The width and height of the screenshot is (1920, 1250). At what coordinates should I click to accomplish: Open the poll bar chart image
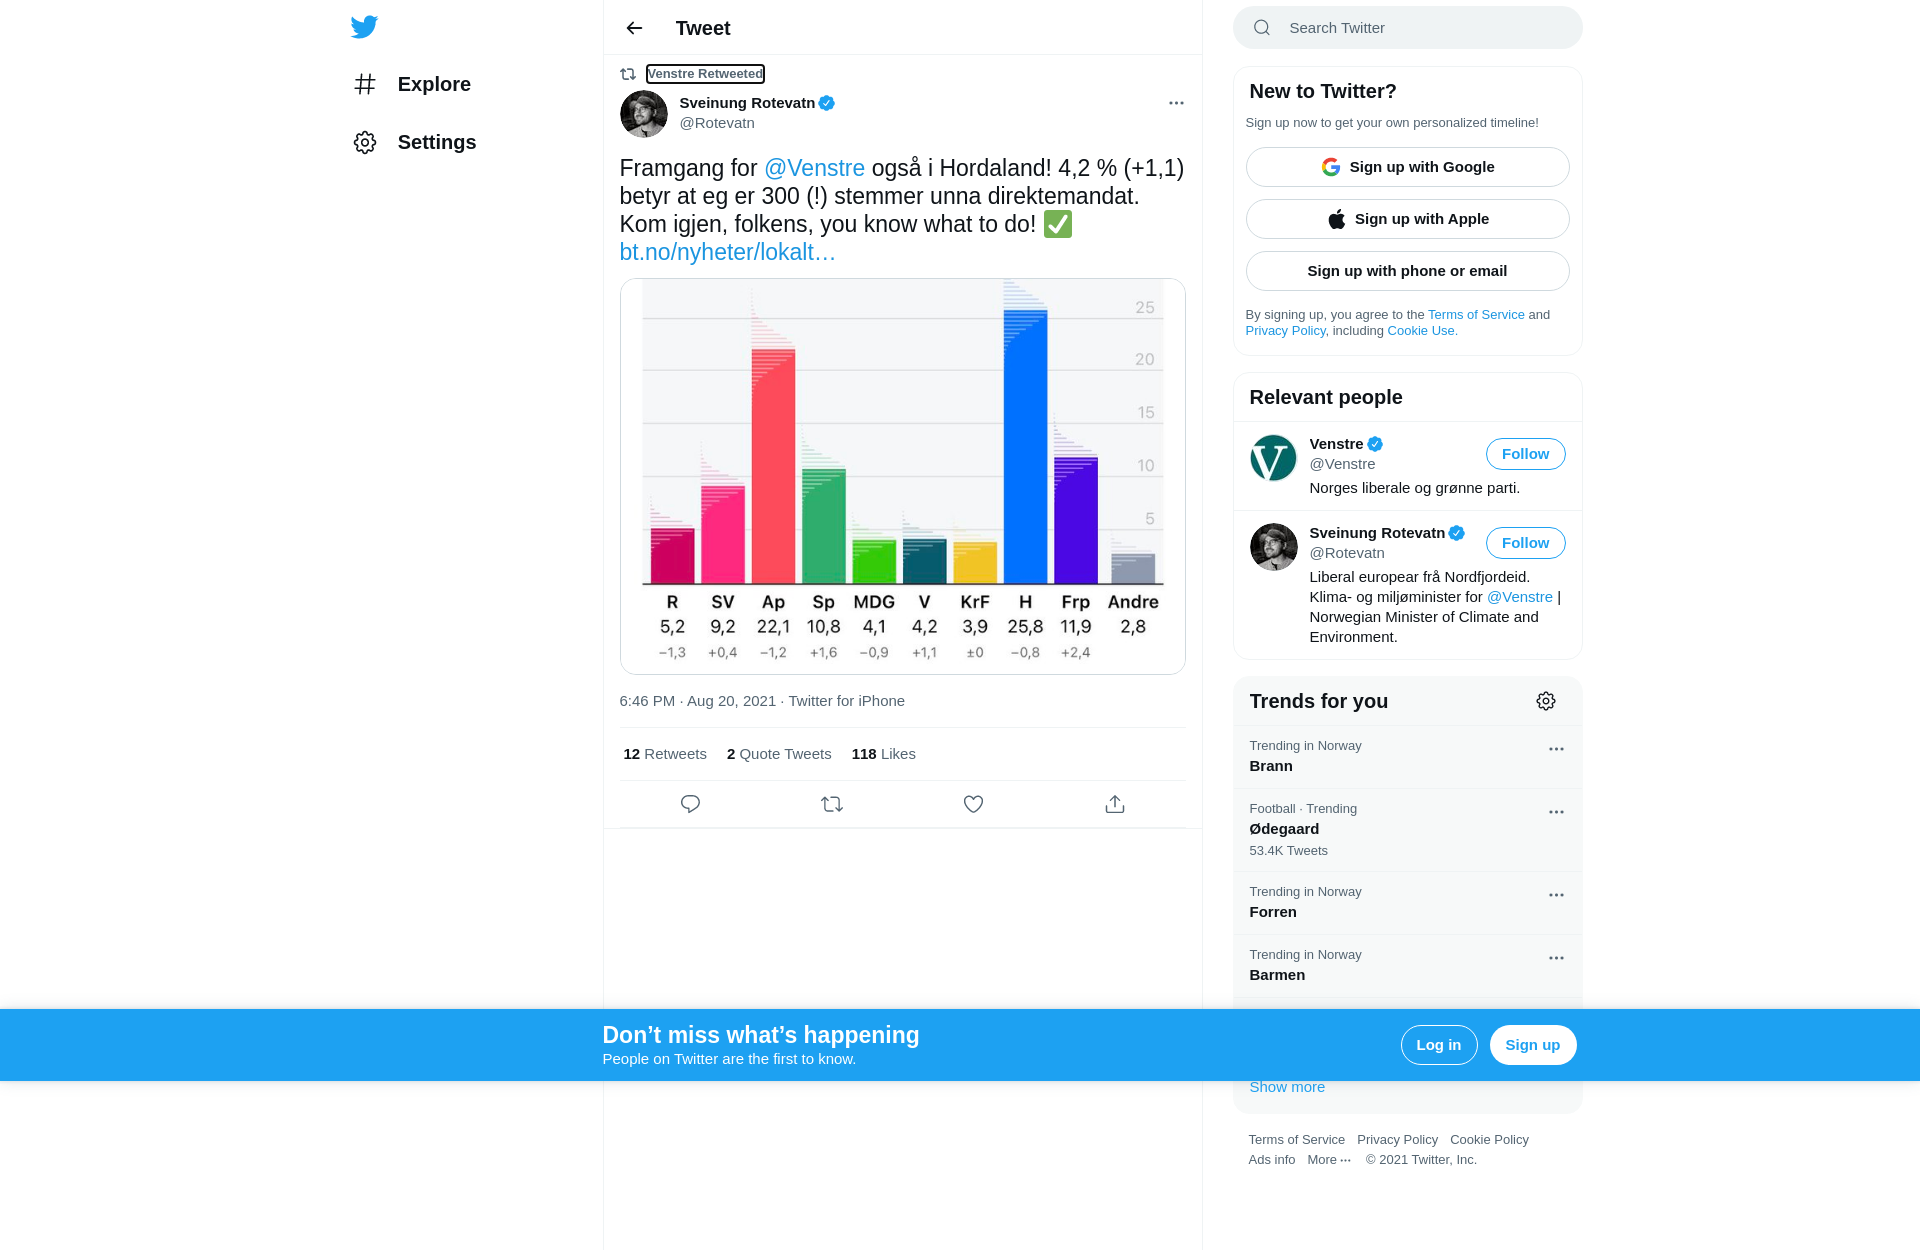coord(903,476)
